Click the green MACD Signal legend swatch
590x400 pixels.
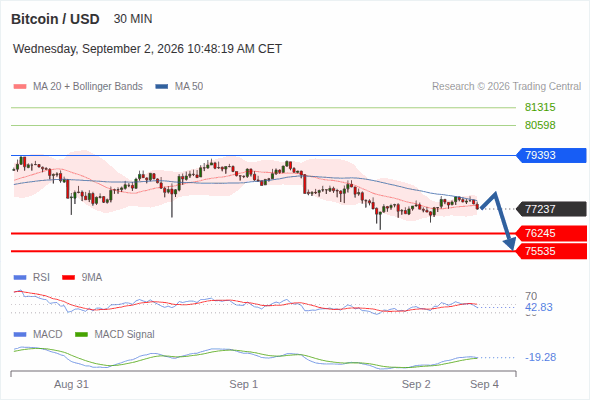81,335
